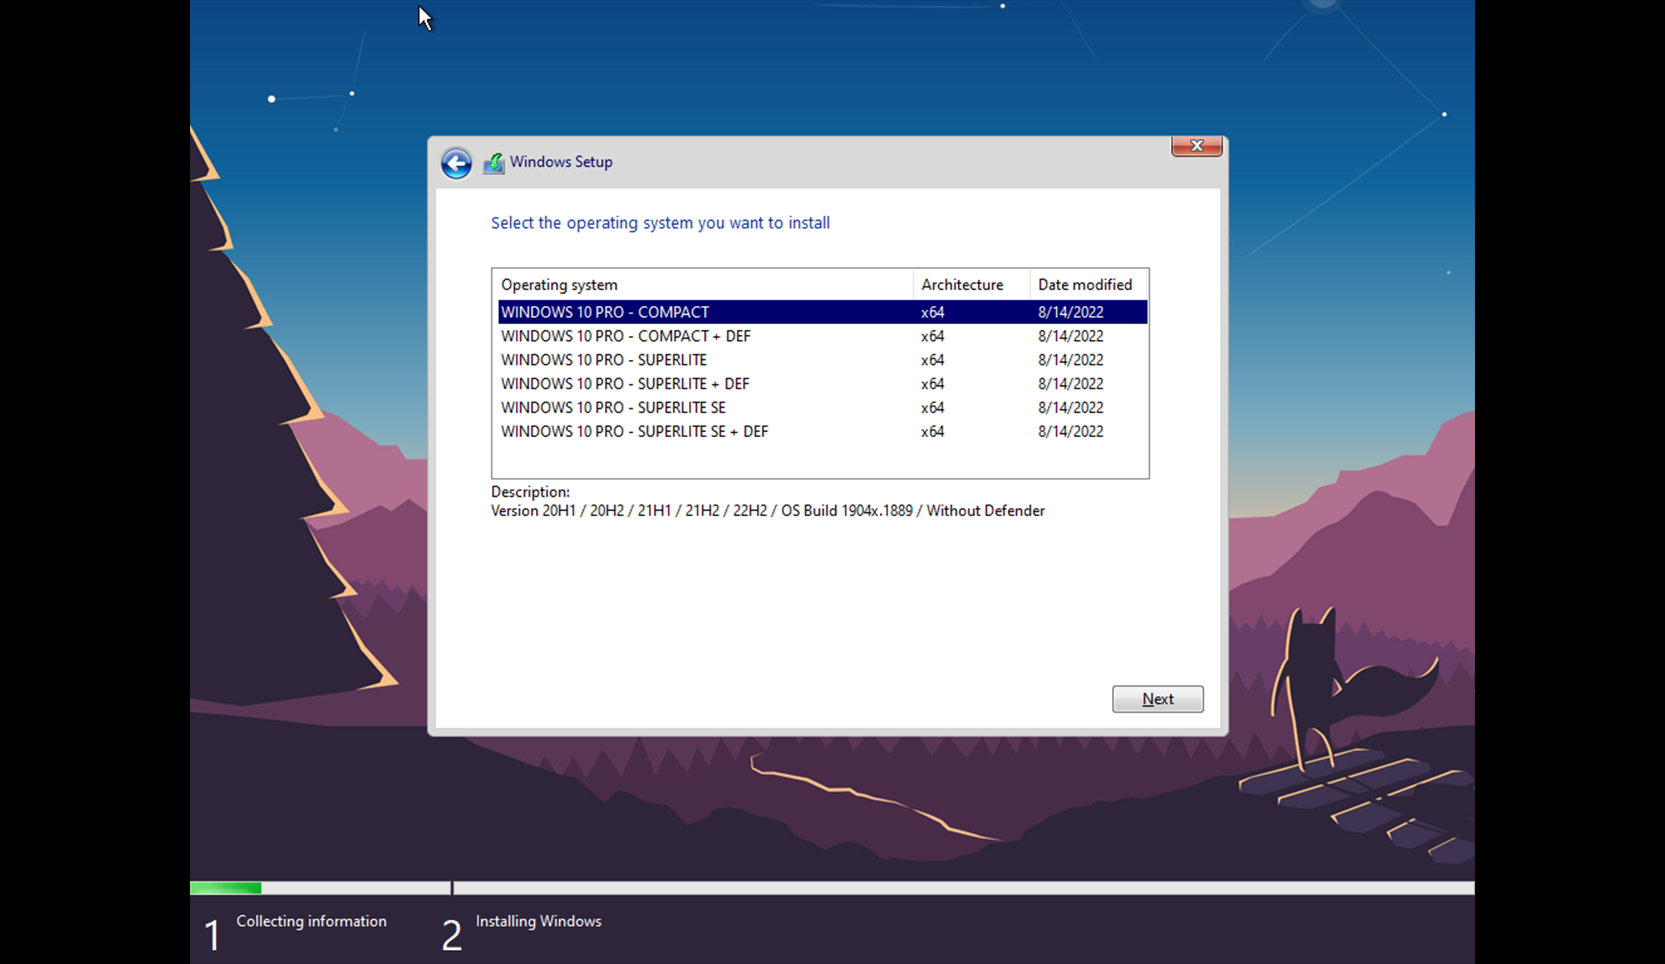Click the setup progress bar
Viewport: 1665px width, 964px height.
click(832, 888)
